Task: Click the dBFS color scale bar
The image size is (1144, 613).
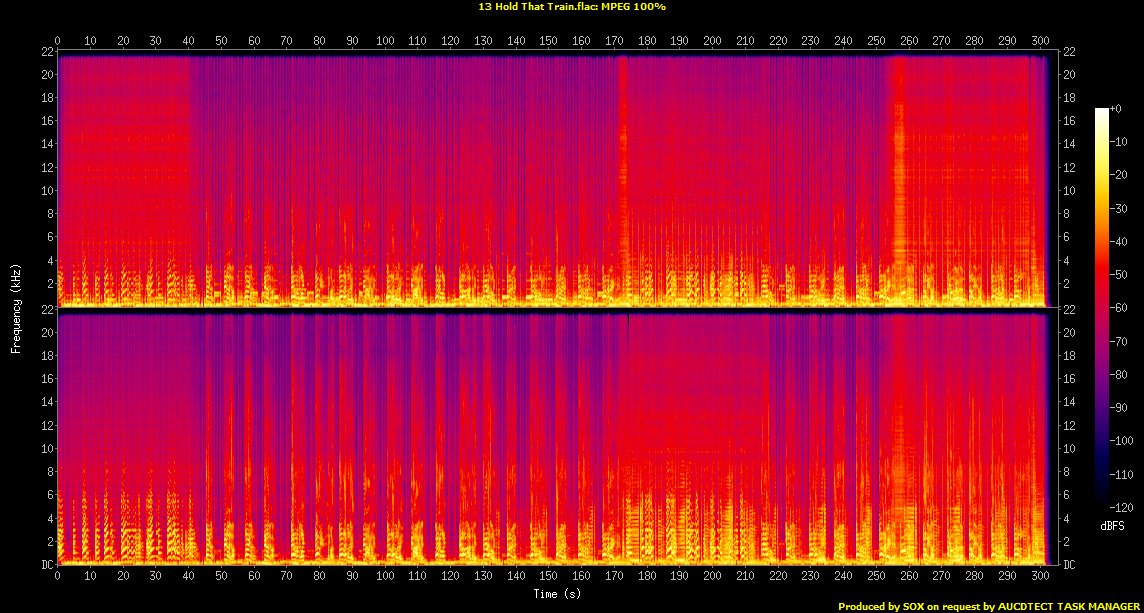Action: pos(1101,310)
